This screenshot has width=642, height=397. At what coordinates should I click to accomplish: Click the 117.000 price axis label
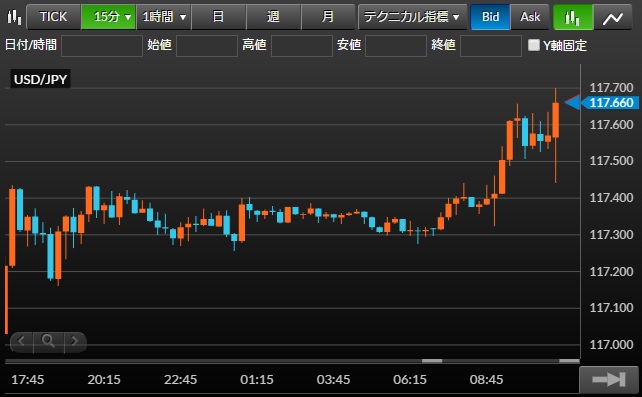[611, 345]
